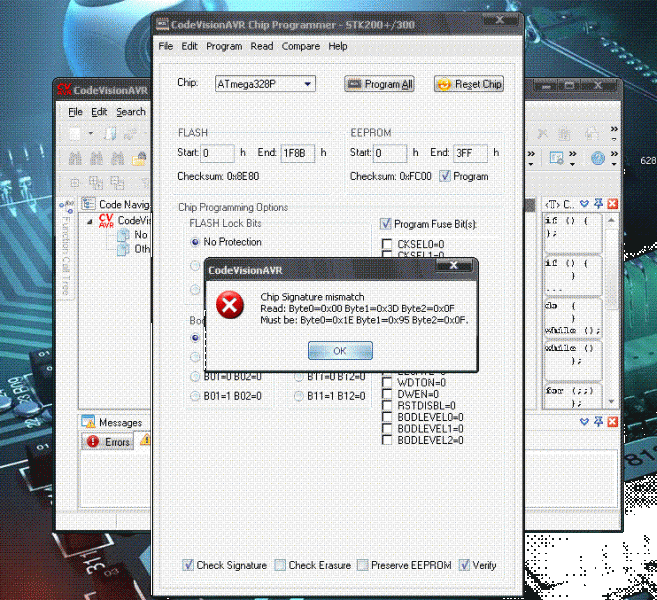
Task: Click the first binoculars Find icon
Action: click(x=75, y=158)
